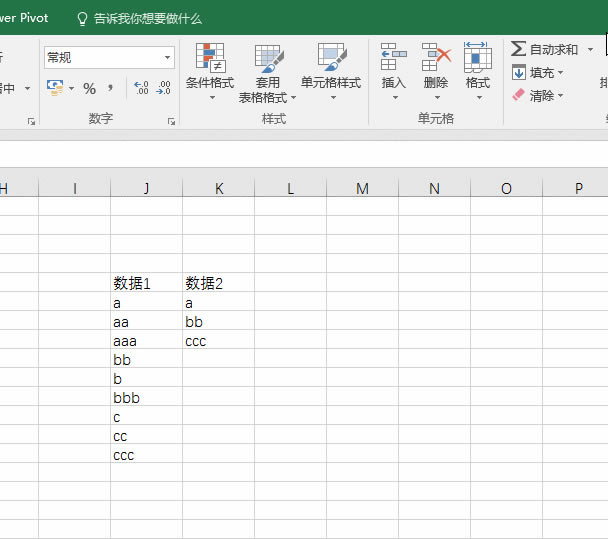Click the Clear (清除) eraser icon
608x539 pixels.
click(x=518, y=95)
